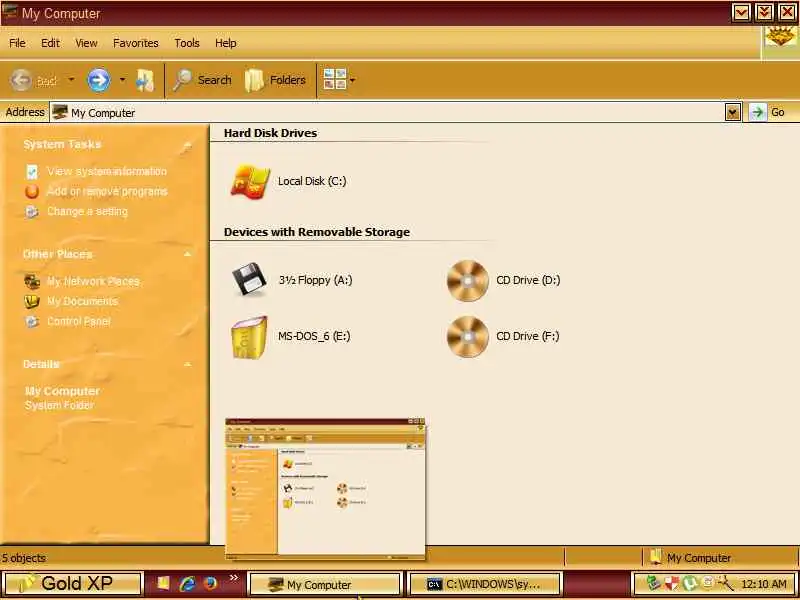Viewport: 800px width, 600px height.
Task: Open My Network Places link
Action: click(93, 281)
